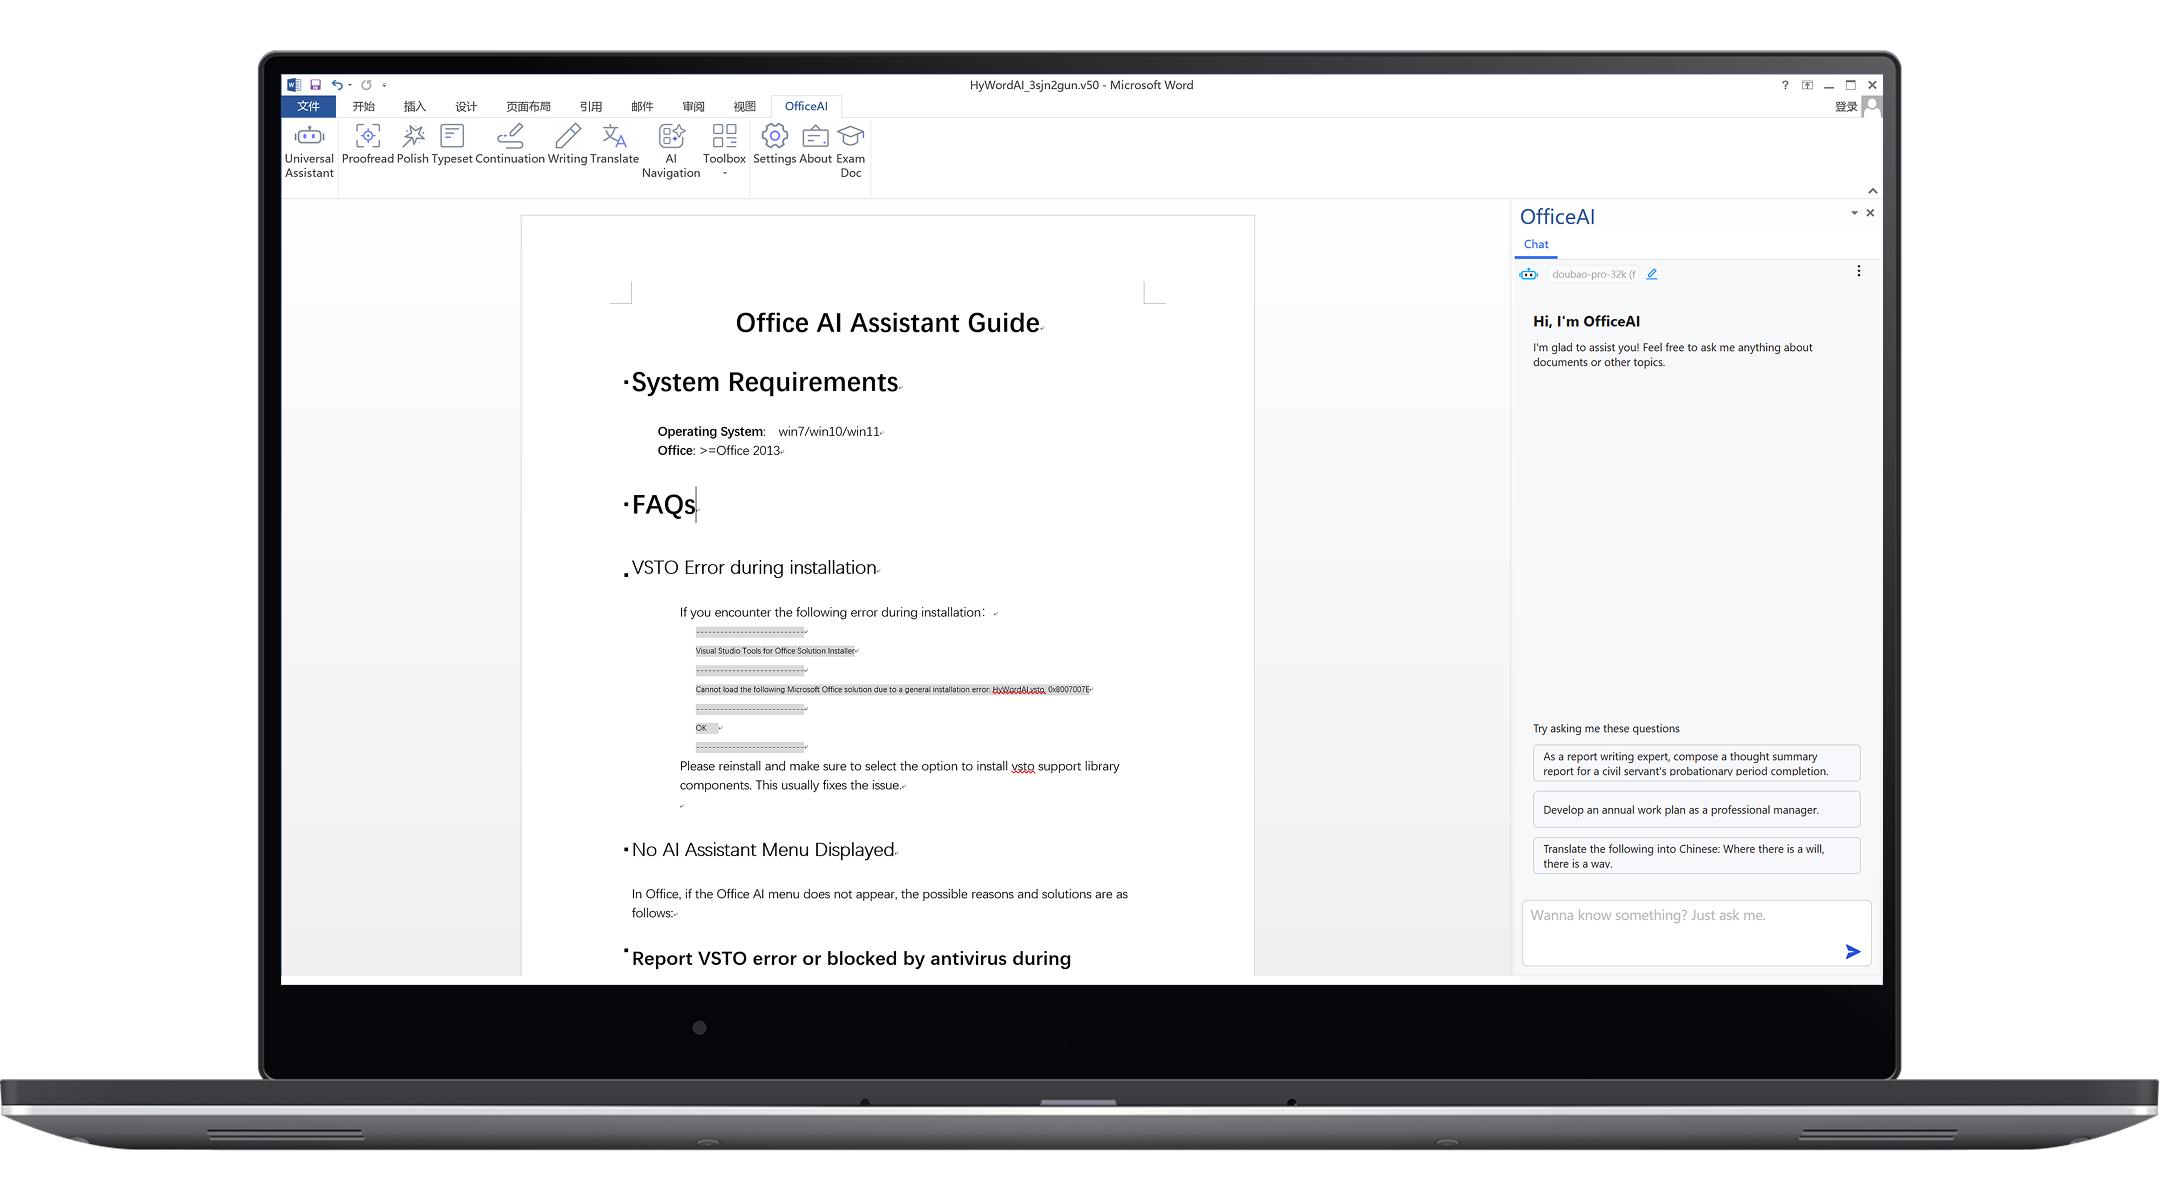Open the undo history dropdown arrow
Screen dimensions: 2160x1178
[350, 86]
